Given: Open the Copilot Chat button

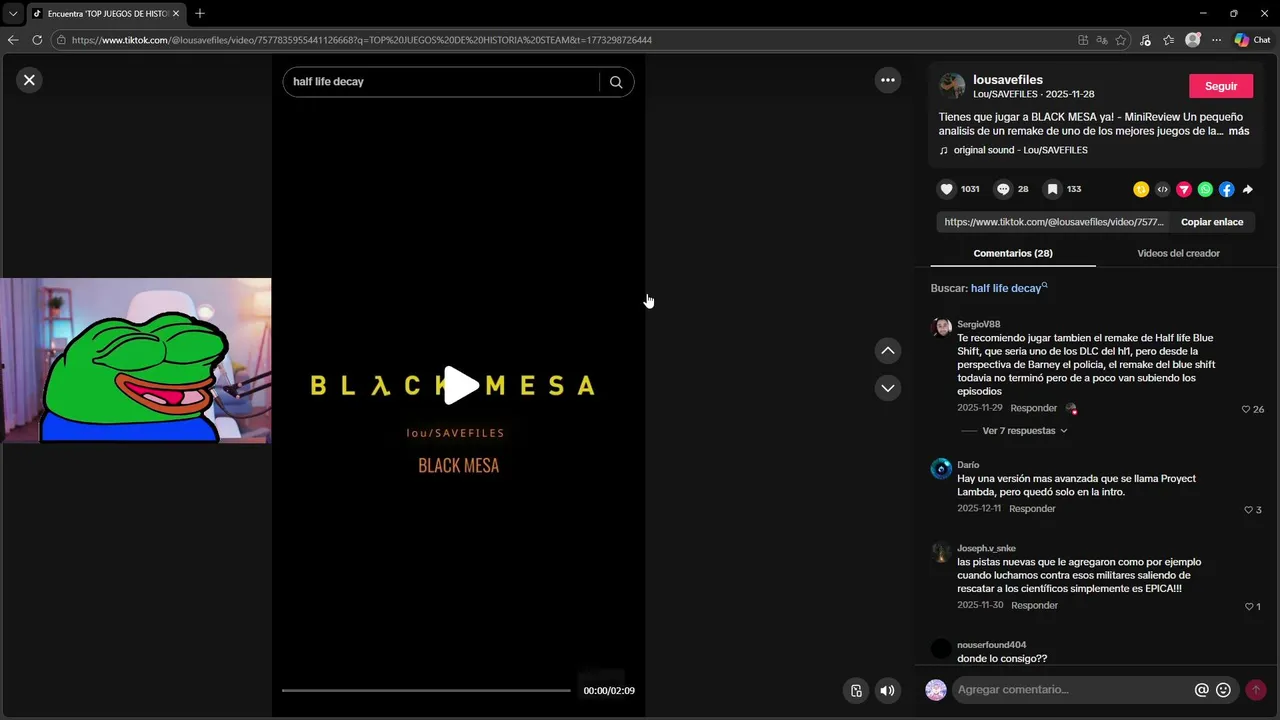Looking at the screenshot, I should click(x=1252, y=40).
